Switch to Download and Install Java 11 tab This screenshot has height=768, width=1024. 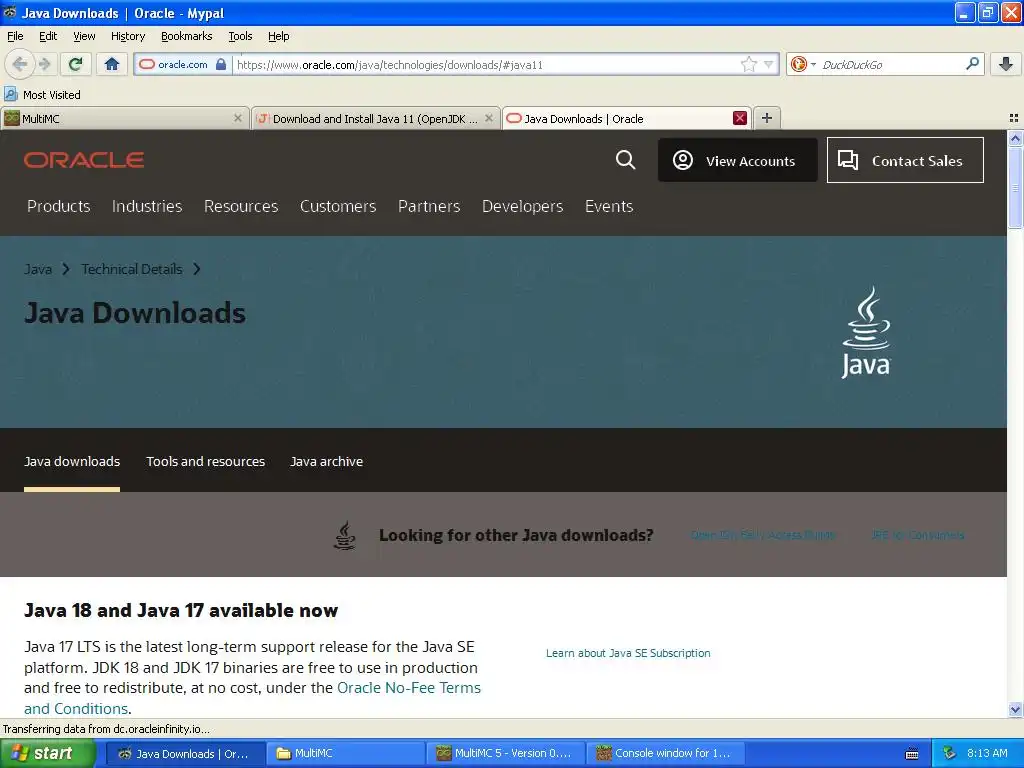coord(376,118)
